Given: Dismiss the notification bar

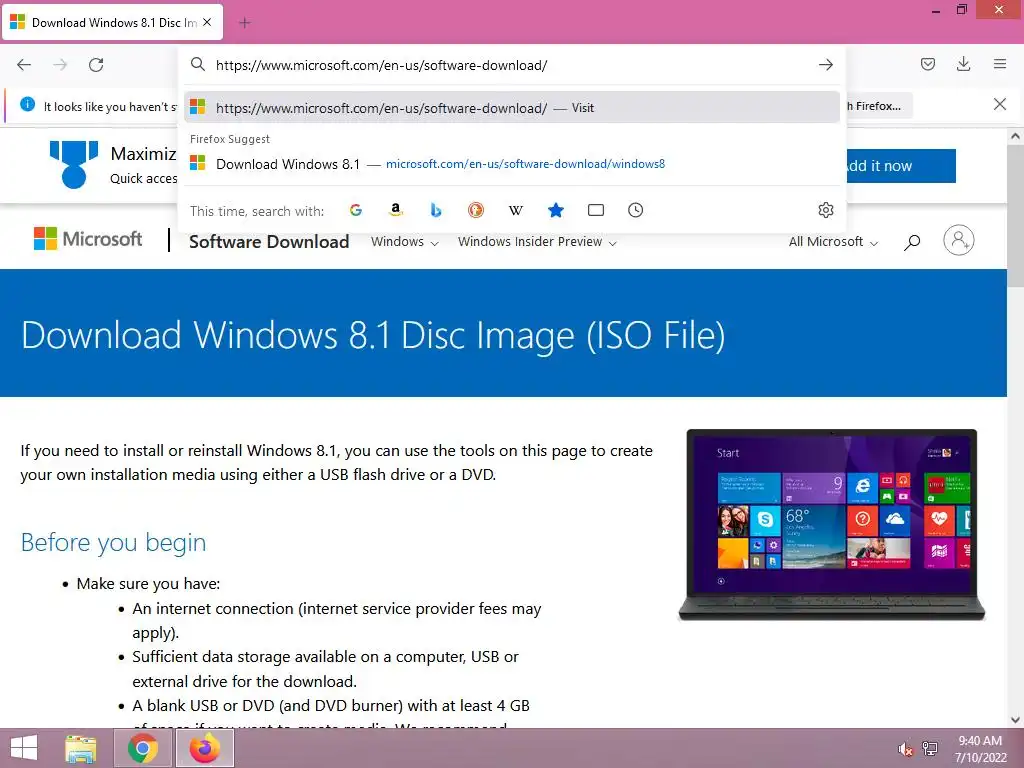Looking at the screenshot, I should click(999, 104).
